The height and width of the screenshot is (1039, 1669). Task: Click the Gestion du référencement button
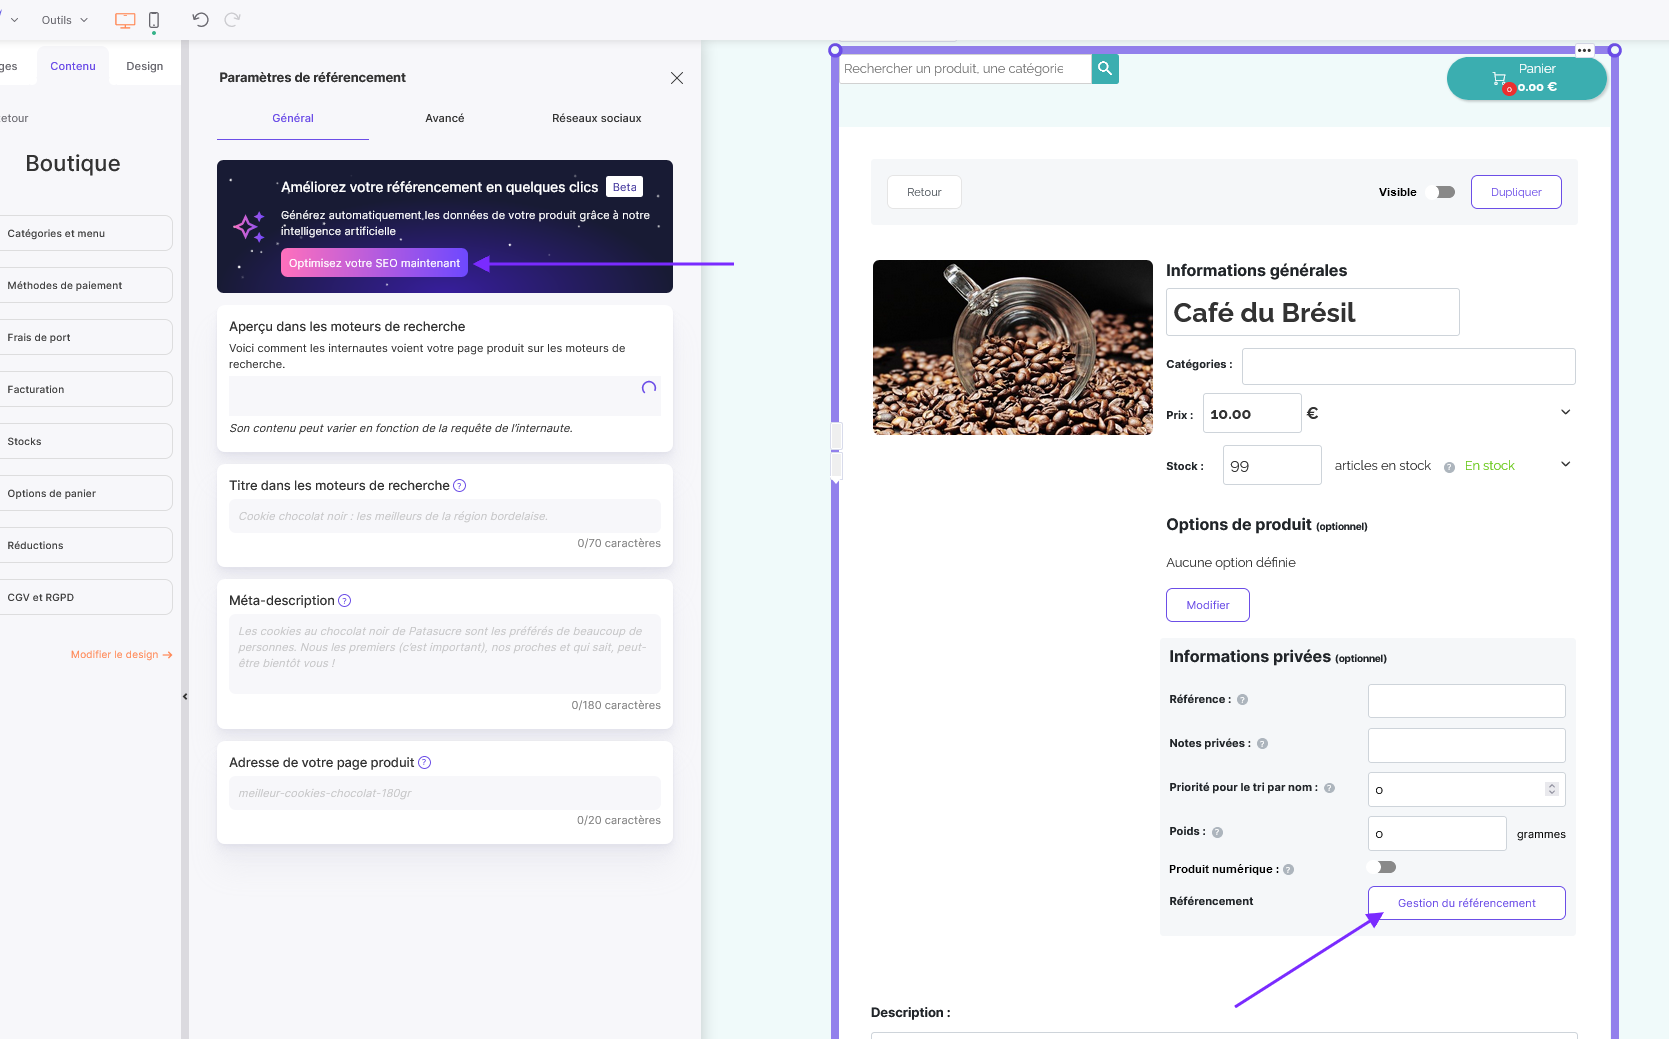1466,903
